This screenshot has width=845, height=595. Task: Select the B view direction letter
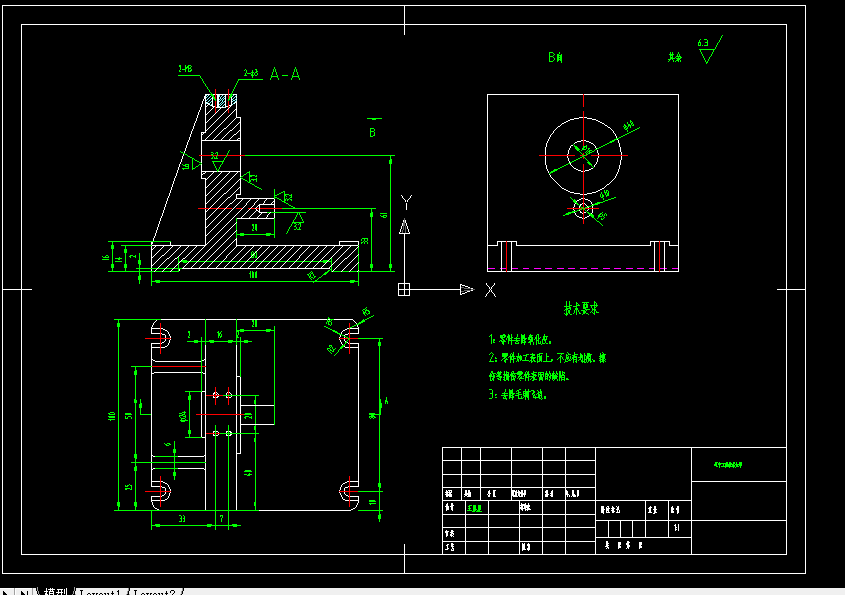coord(372,133)
